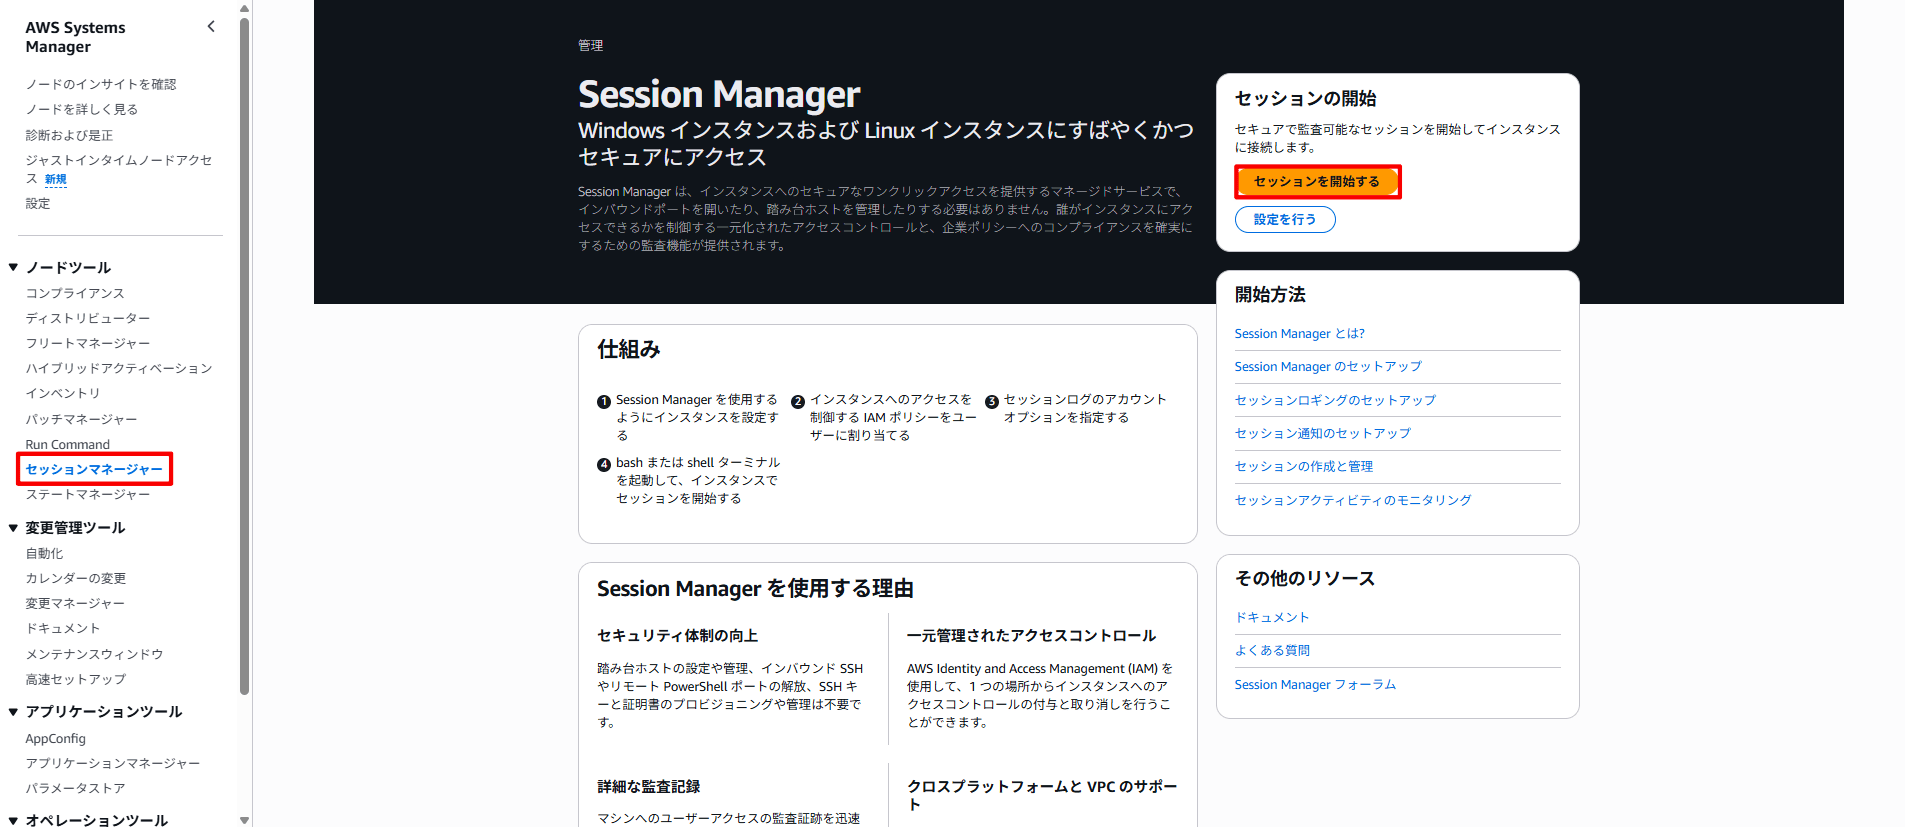Open Session Manager フォーラム link
Screen dimensions: 1905x827
(x=1315, y=685)
